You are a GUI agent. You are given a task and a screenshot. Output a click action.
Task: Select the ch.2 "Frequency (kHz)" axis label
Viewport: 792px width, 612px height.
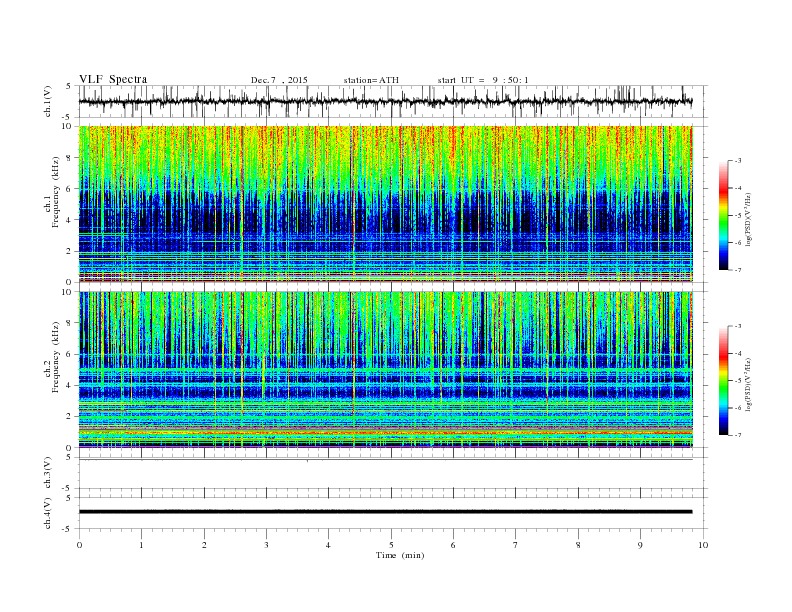pos(56,356)
